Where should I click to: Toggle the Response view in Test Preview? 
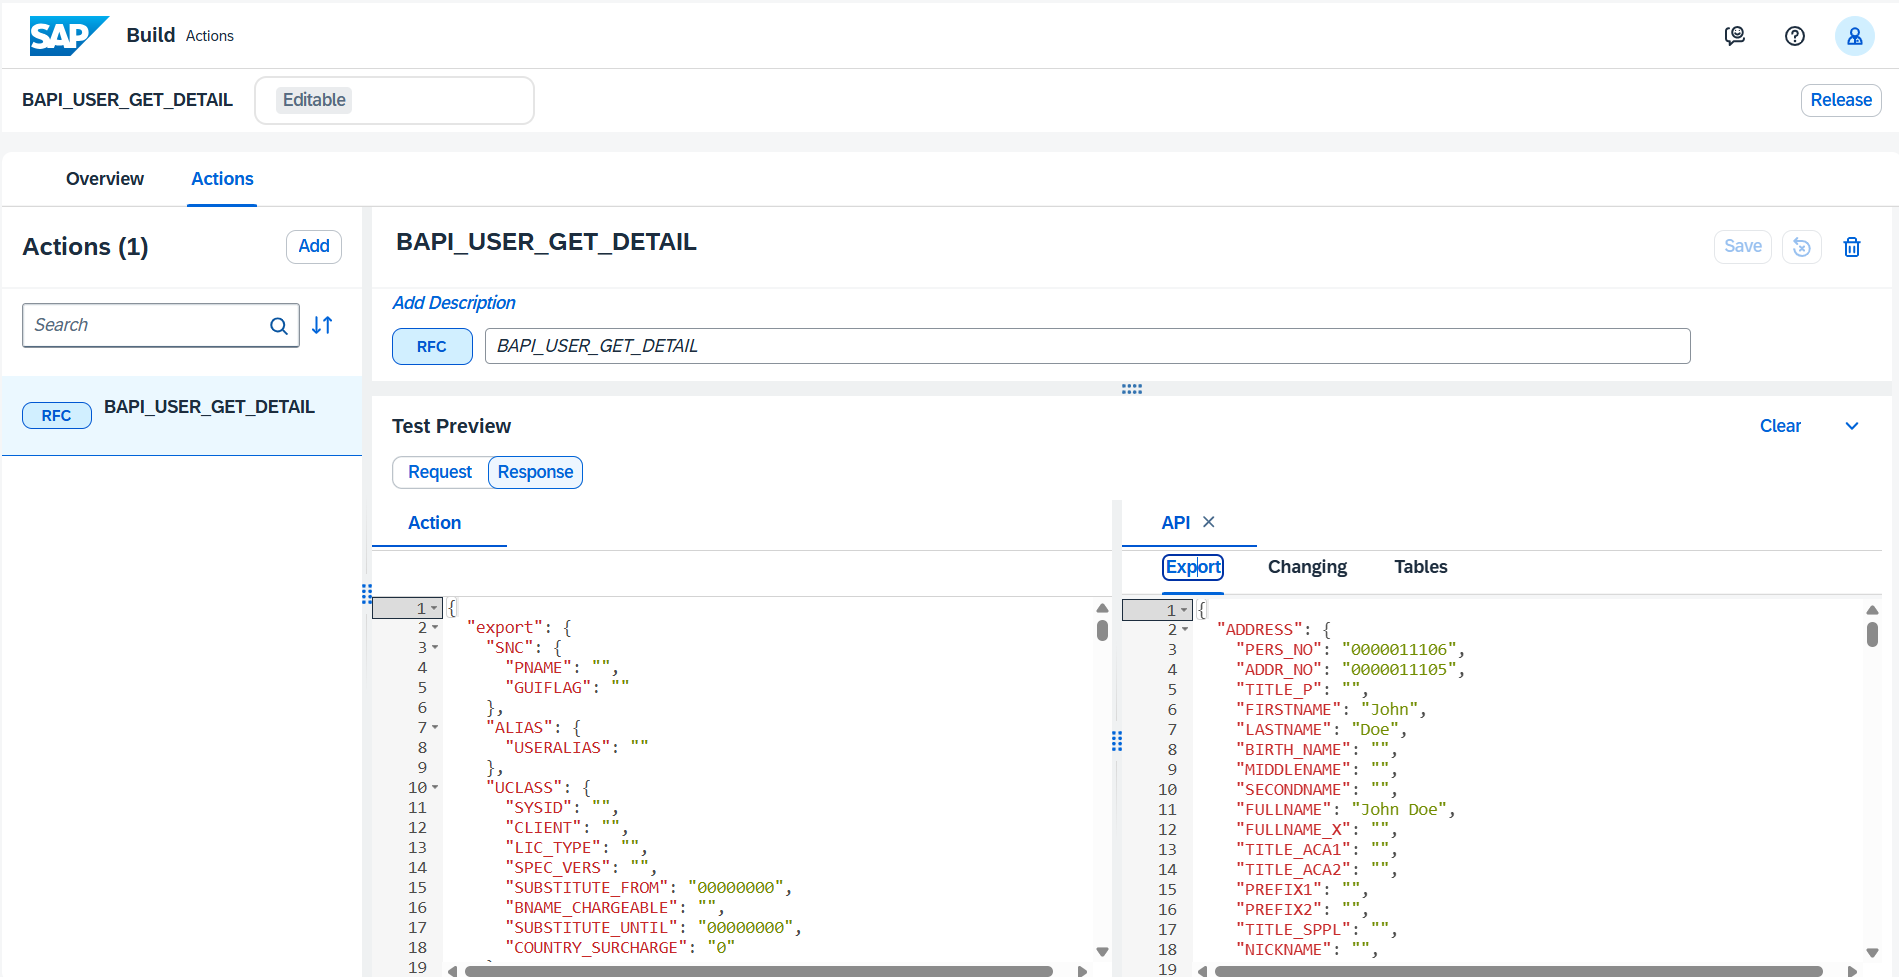[x=535, y=471]
